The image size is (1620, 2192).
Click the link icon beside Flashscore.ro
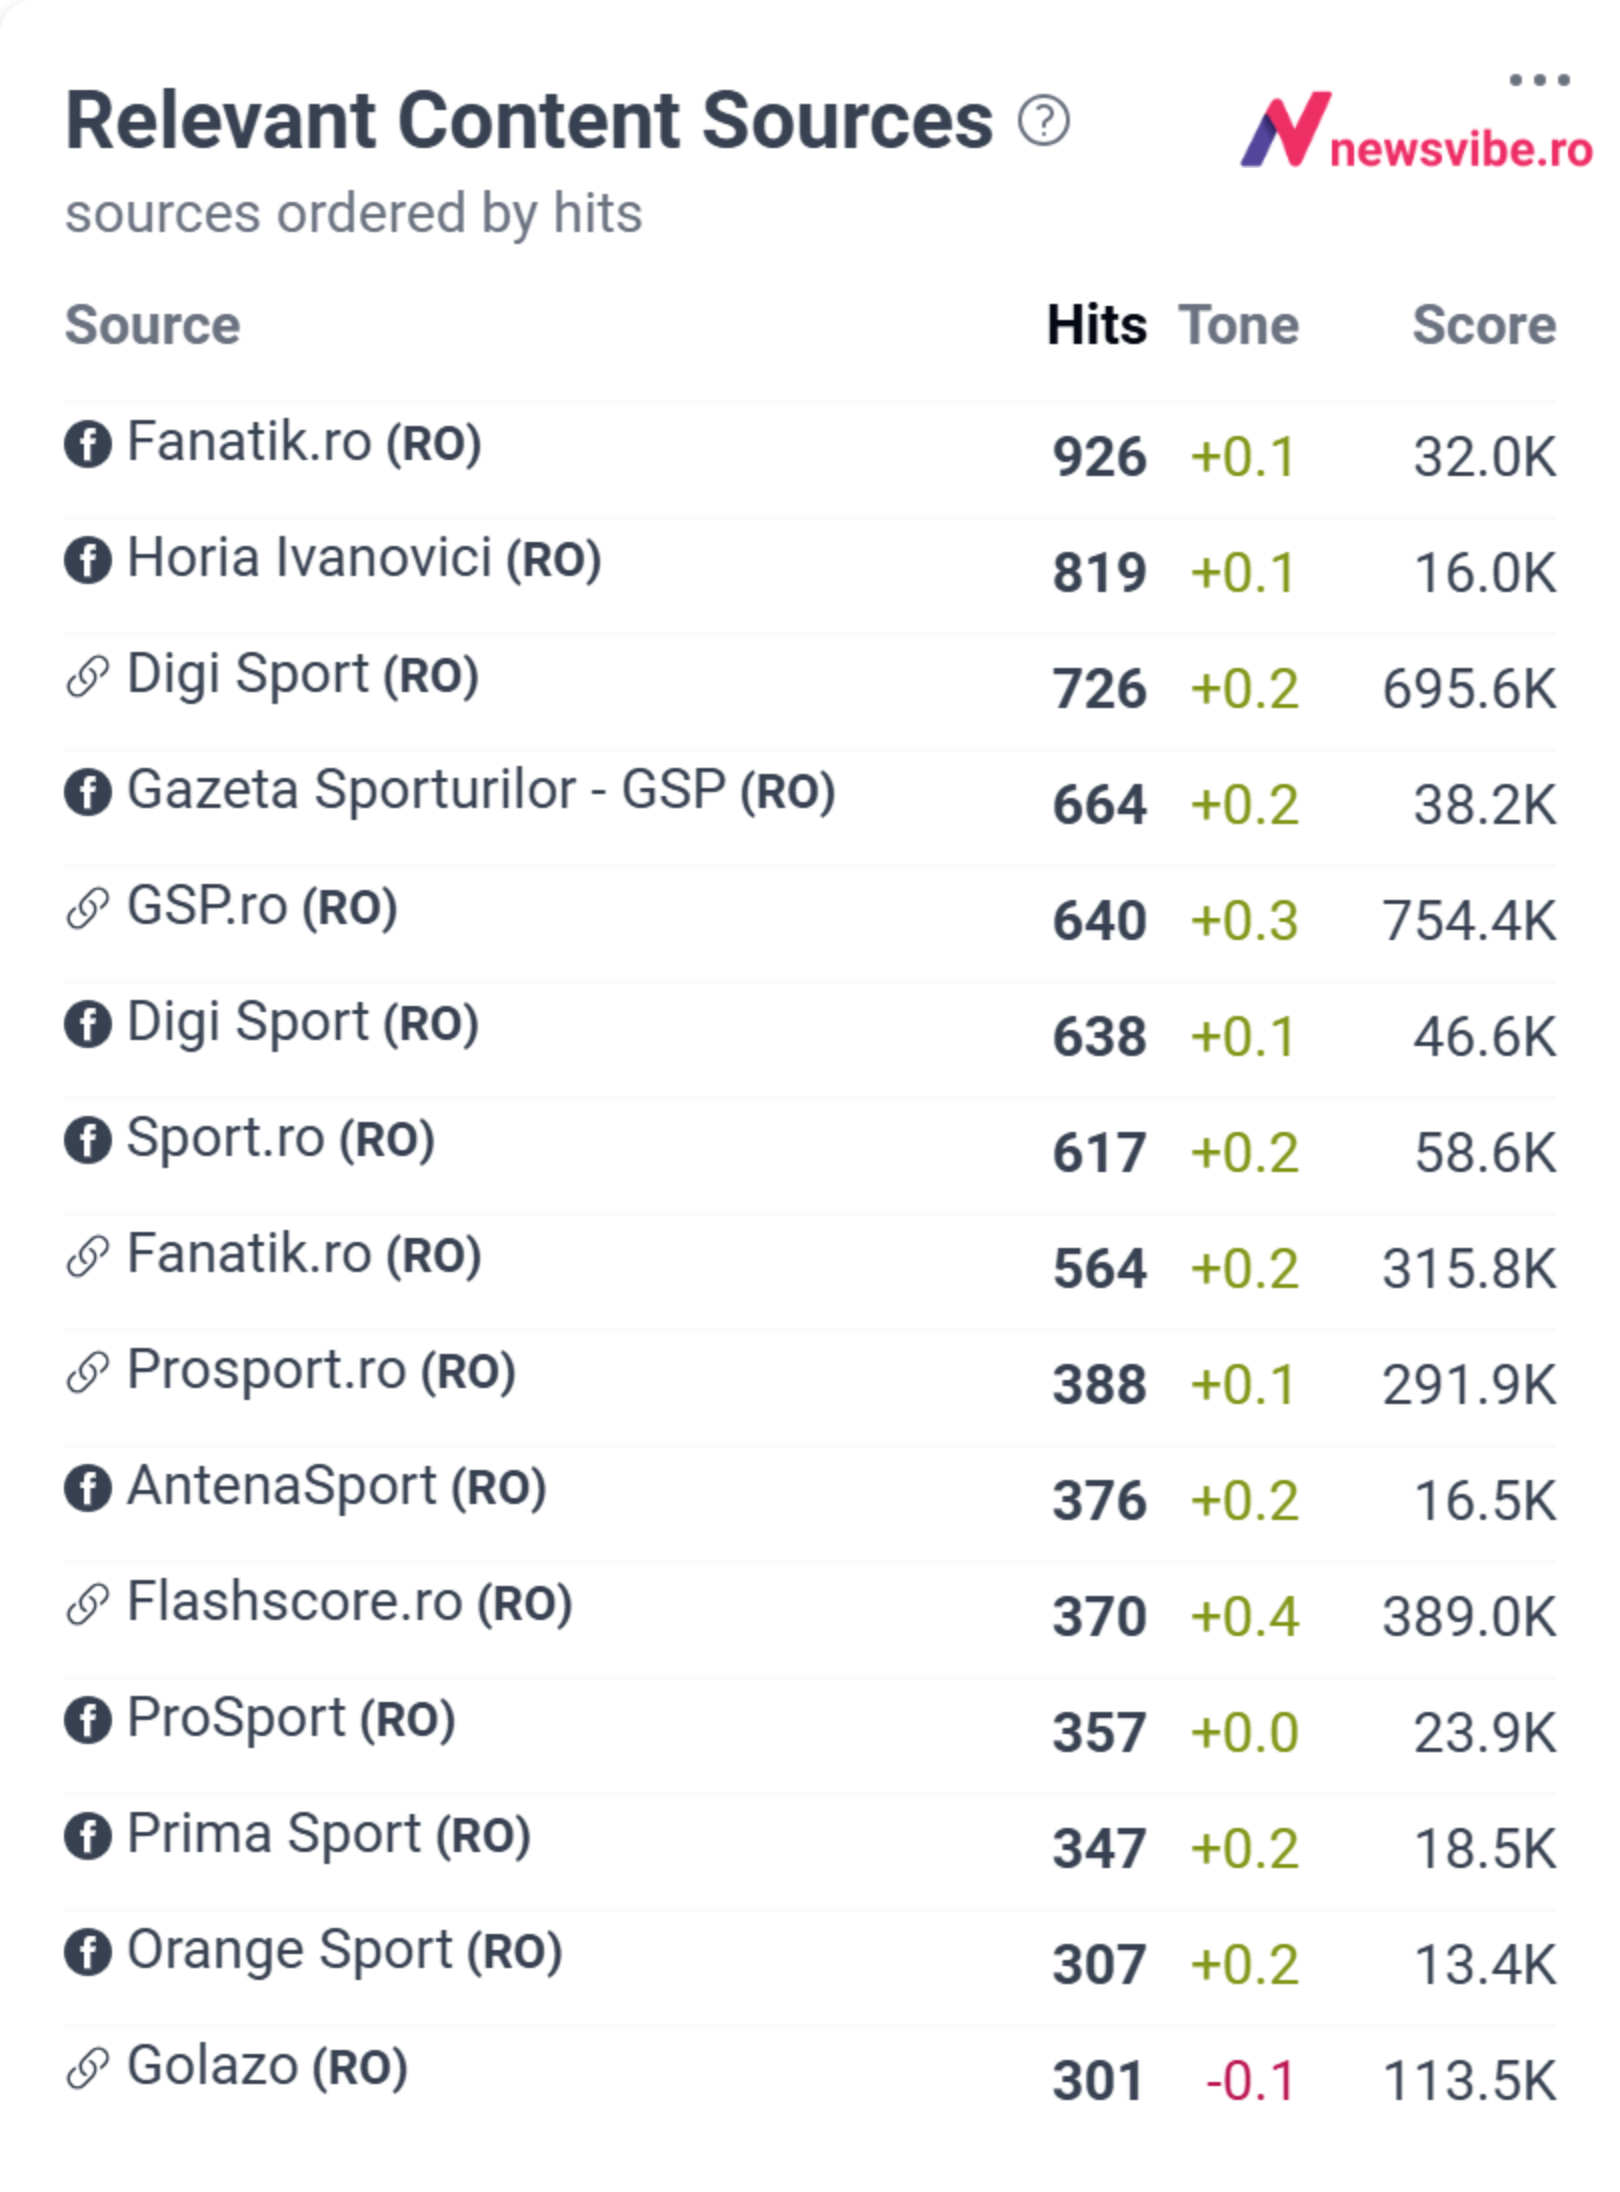(88, 1604)
